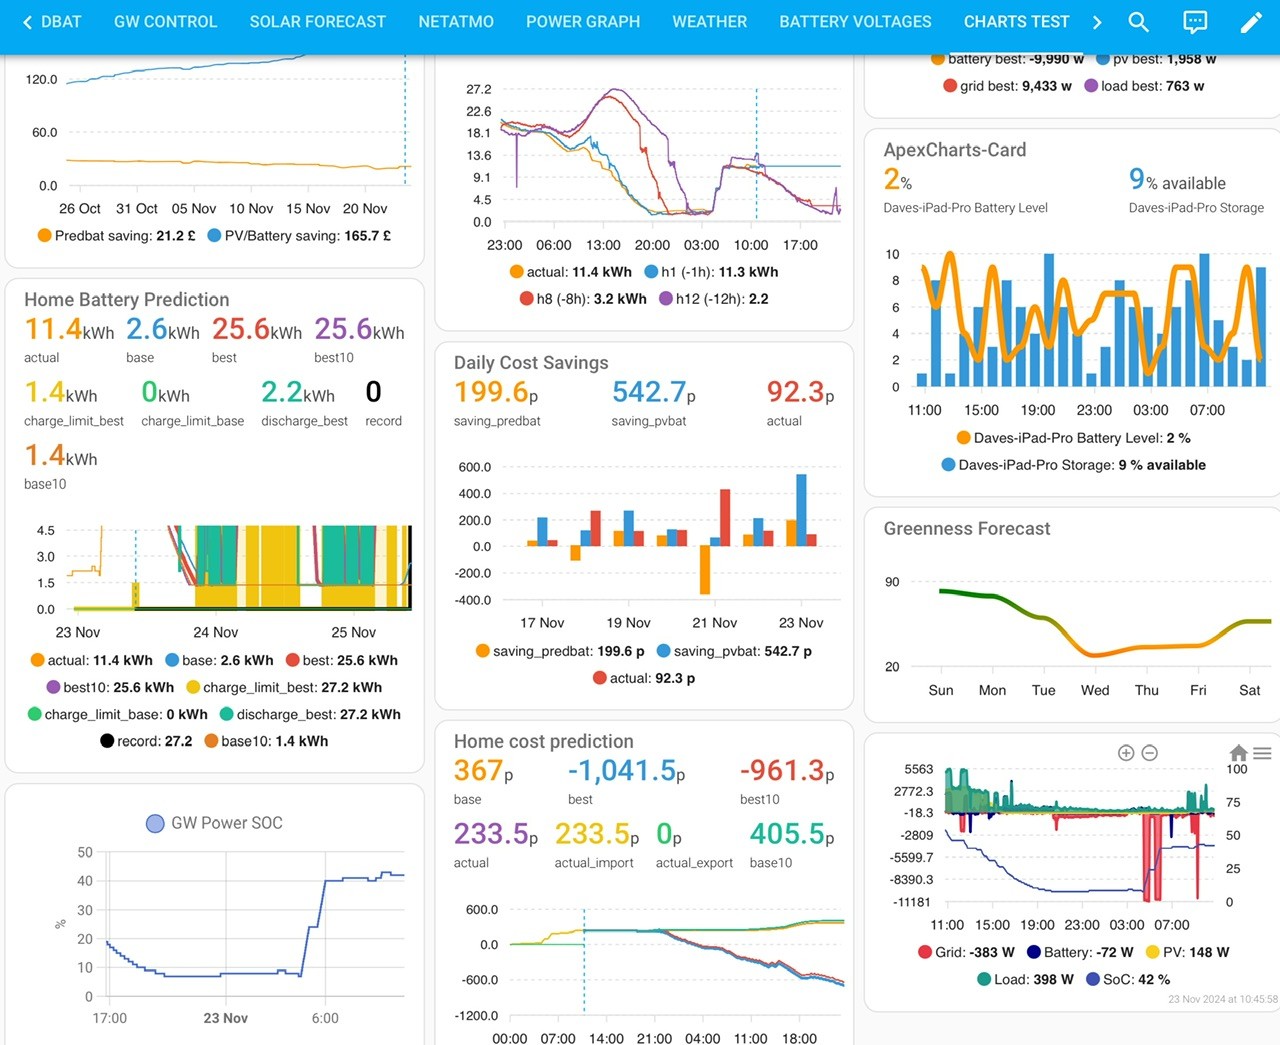Click the chart zoom out minus icon
Image resolution: width=1280 pixels, height=1045 pixels.
[1150, 753]
